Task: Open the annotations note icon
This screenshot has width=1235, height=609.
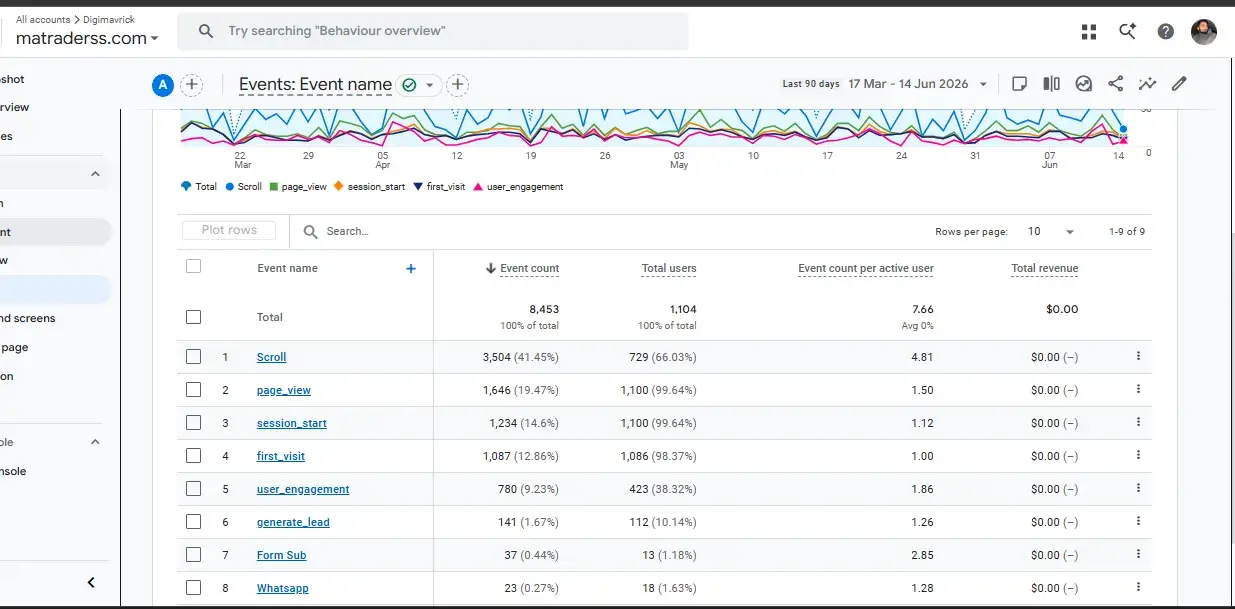Action: 1019,84
